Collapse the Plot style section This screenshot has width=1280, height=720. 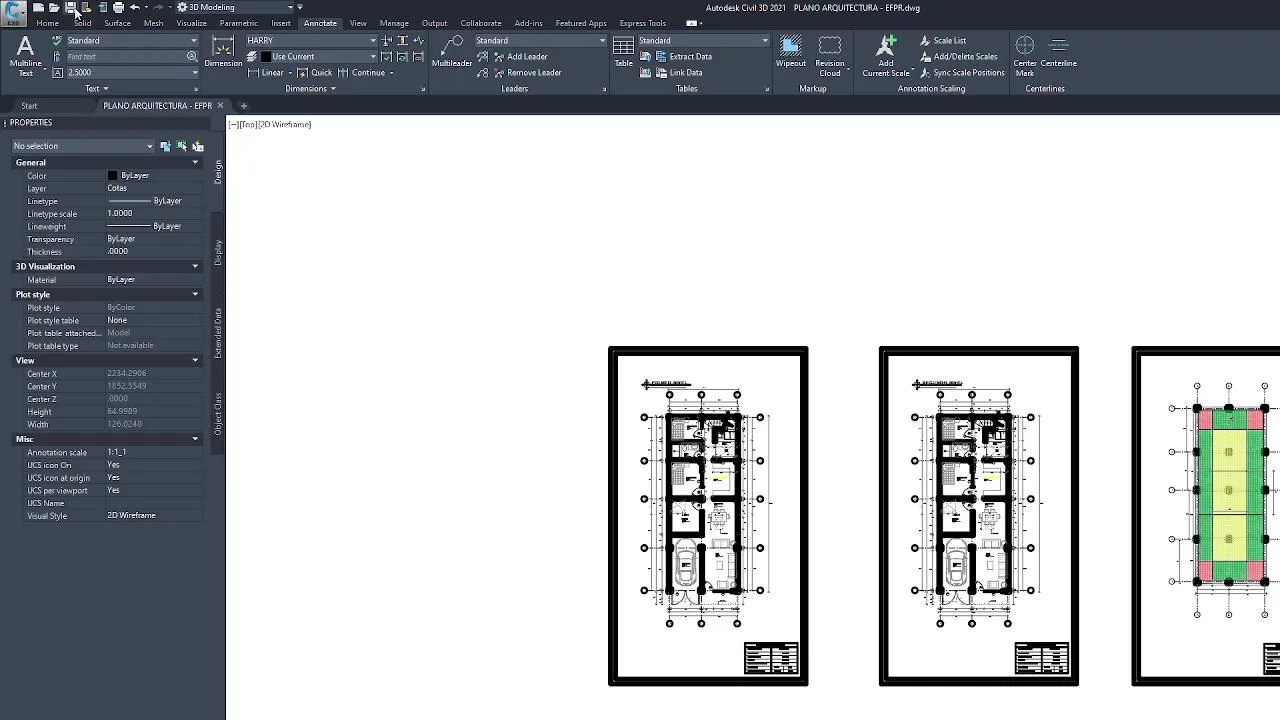coord(195,295)
